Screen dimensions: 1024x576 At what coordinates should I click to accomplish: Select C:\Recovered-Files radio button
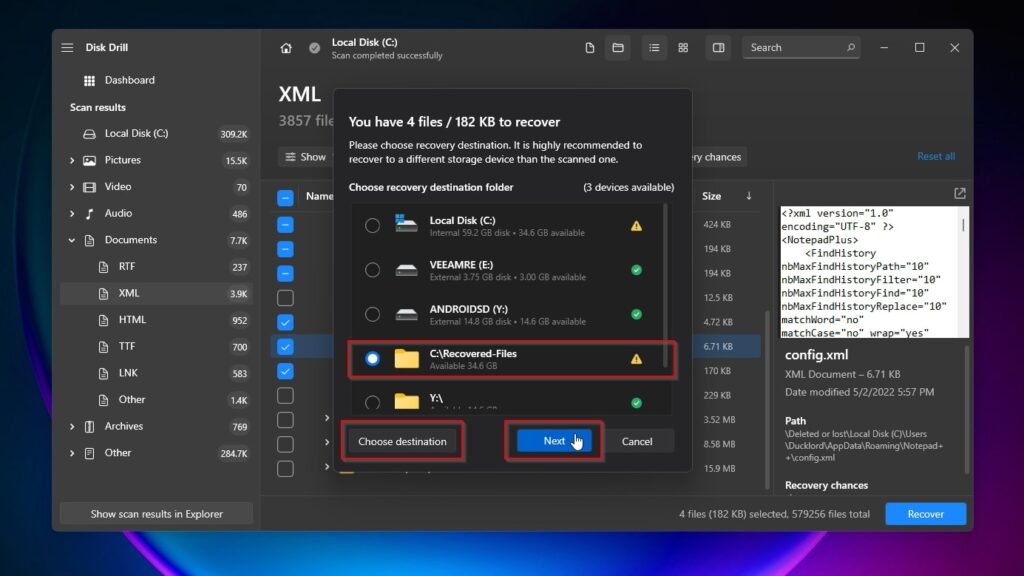coord(372,359)
